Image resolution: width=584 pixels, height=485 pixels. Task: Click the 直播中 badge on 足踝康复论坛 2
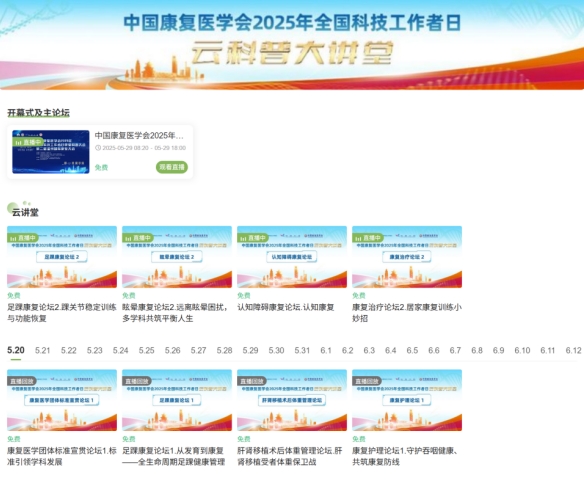(23, 238)
